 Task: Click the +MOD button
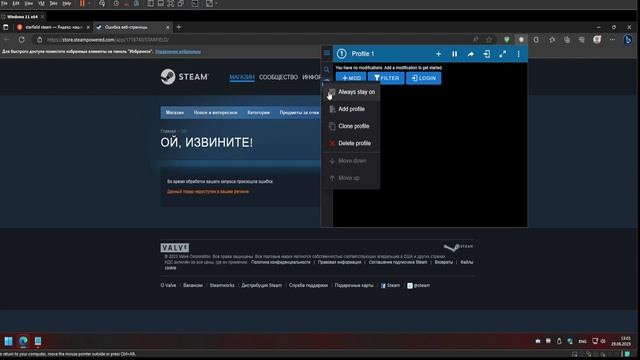[x=351, y=78]
